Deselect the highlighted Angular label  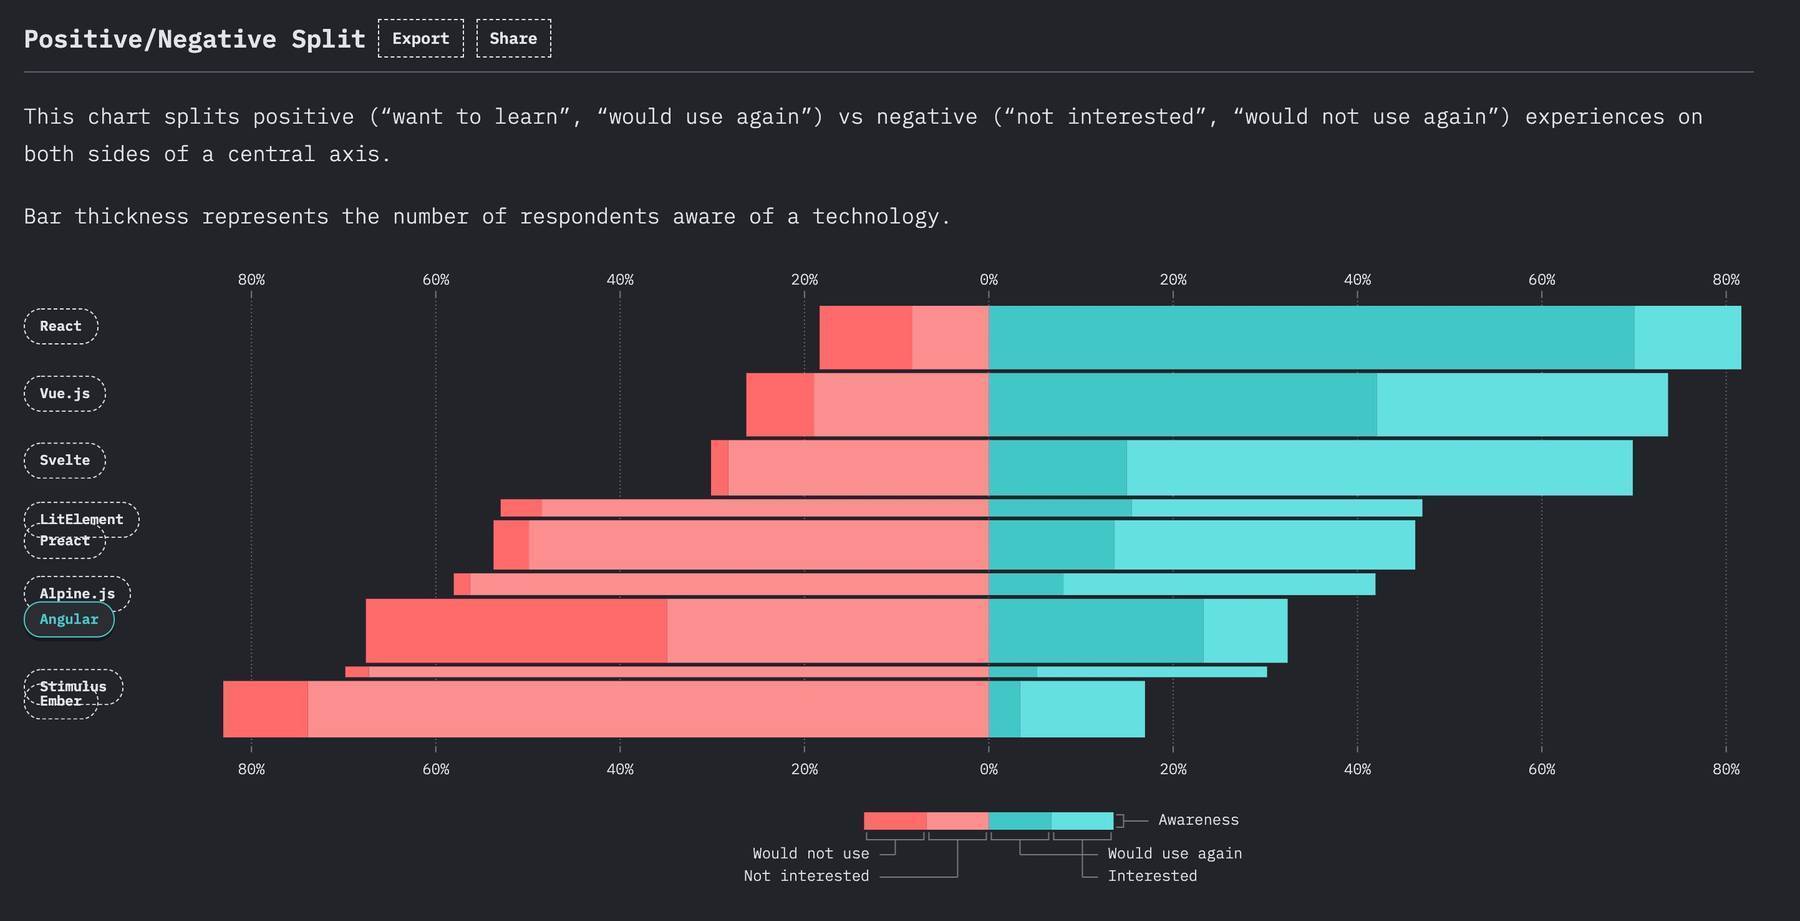point(69,620)
